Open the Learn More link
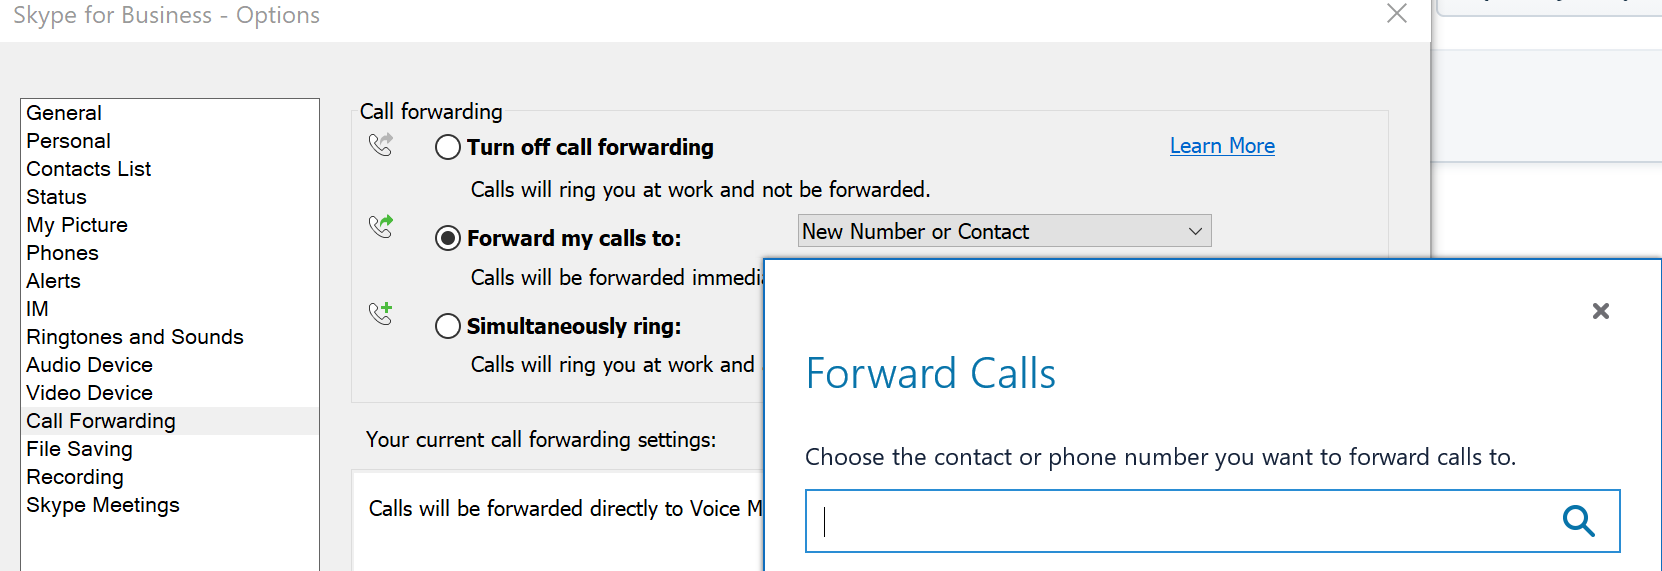The height and width of the screenshot is (571, 1662). (1222, 146)
